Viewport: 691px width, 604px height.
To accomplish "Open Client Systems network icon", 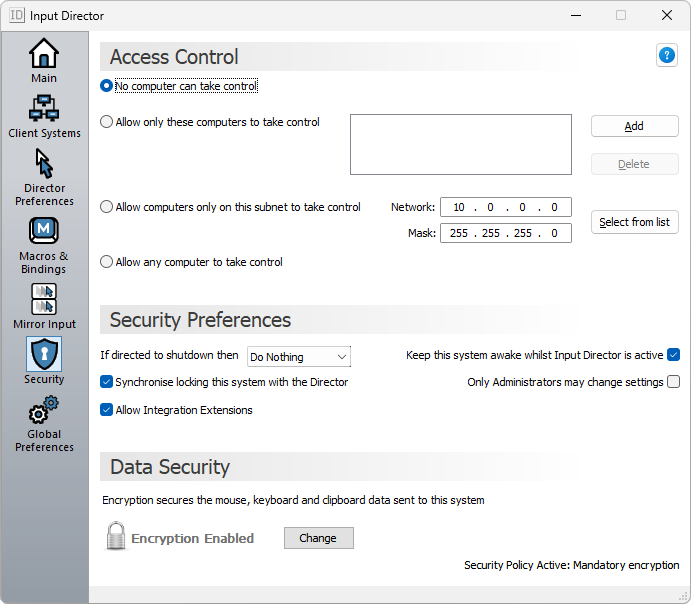I will [x=44, y=108].
